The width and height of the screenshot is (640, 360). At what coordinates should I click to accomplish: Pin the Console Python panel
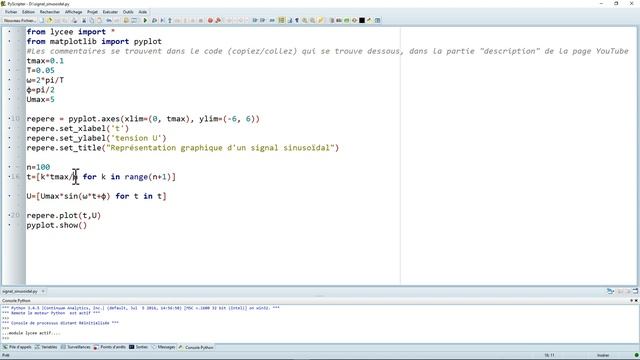pos(631,300)
